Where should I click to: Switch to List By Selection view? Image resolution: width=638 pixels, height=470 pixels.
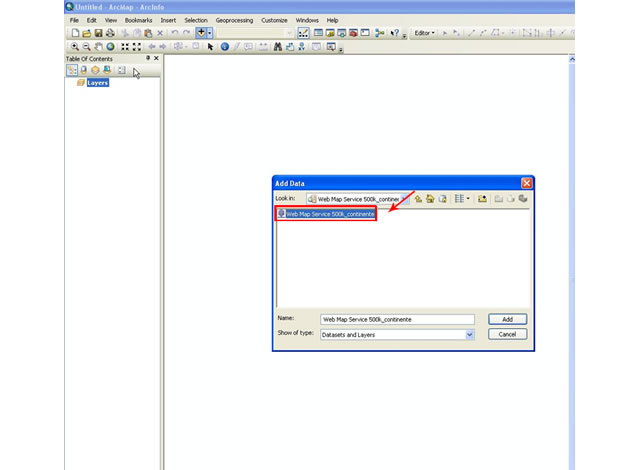[107, 70]
